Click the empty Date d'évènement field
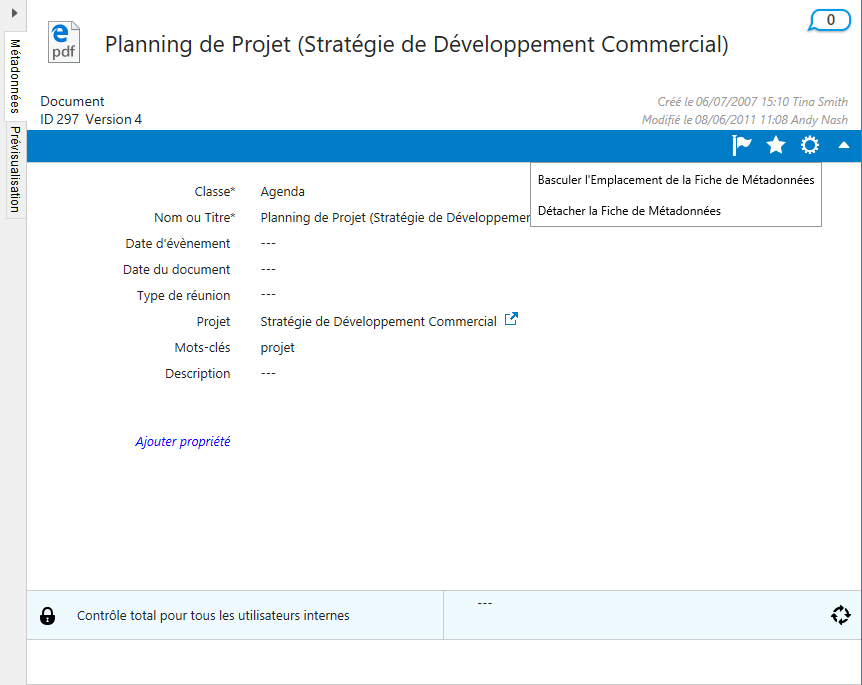Viewport: 862px width, 685px height. [x=268, y=244]
